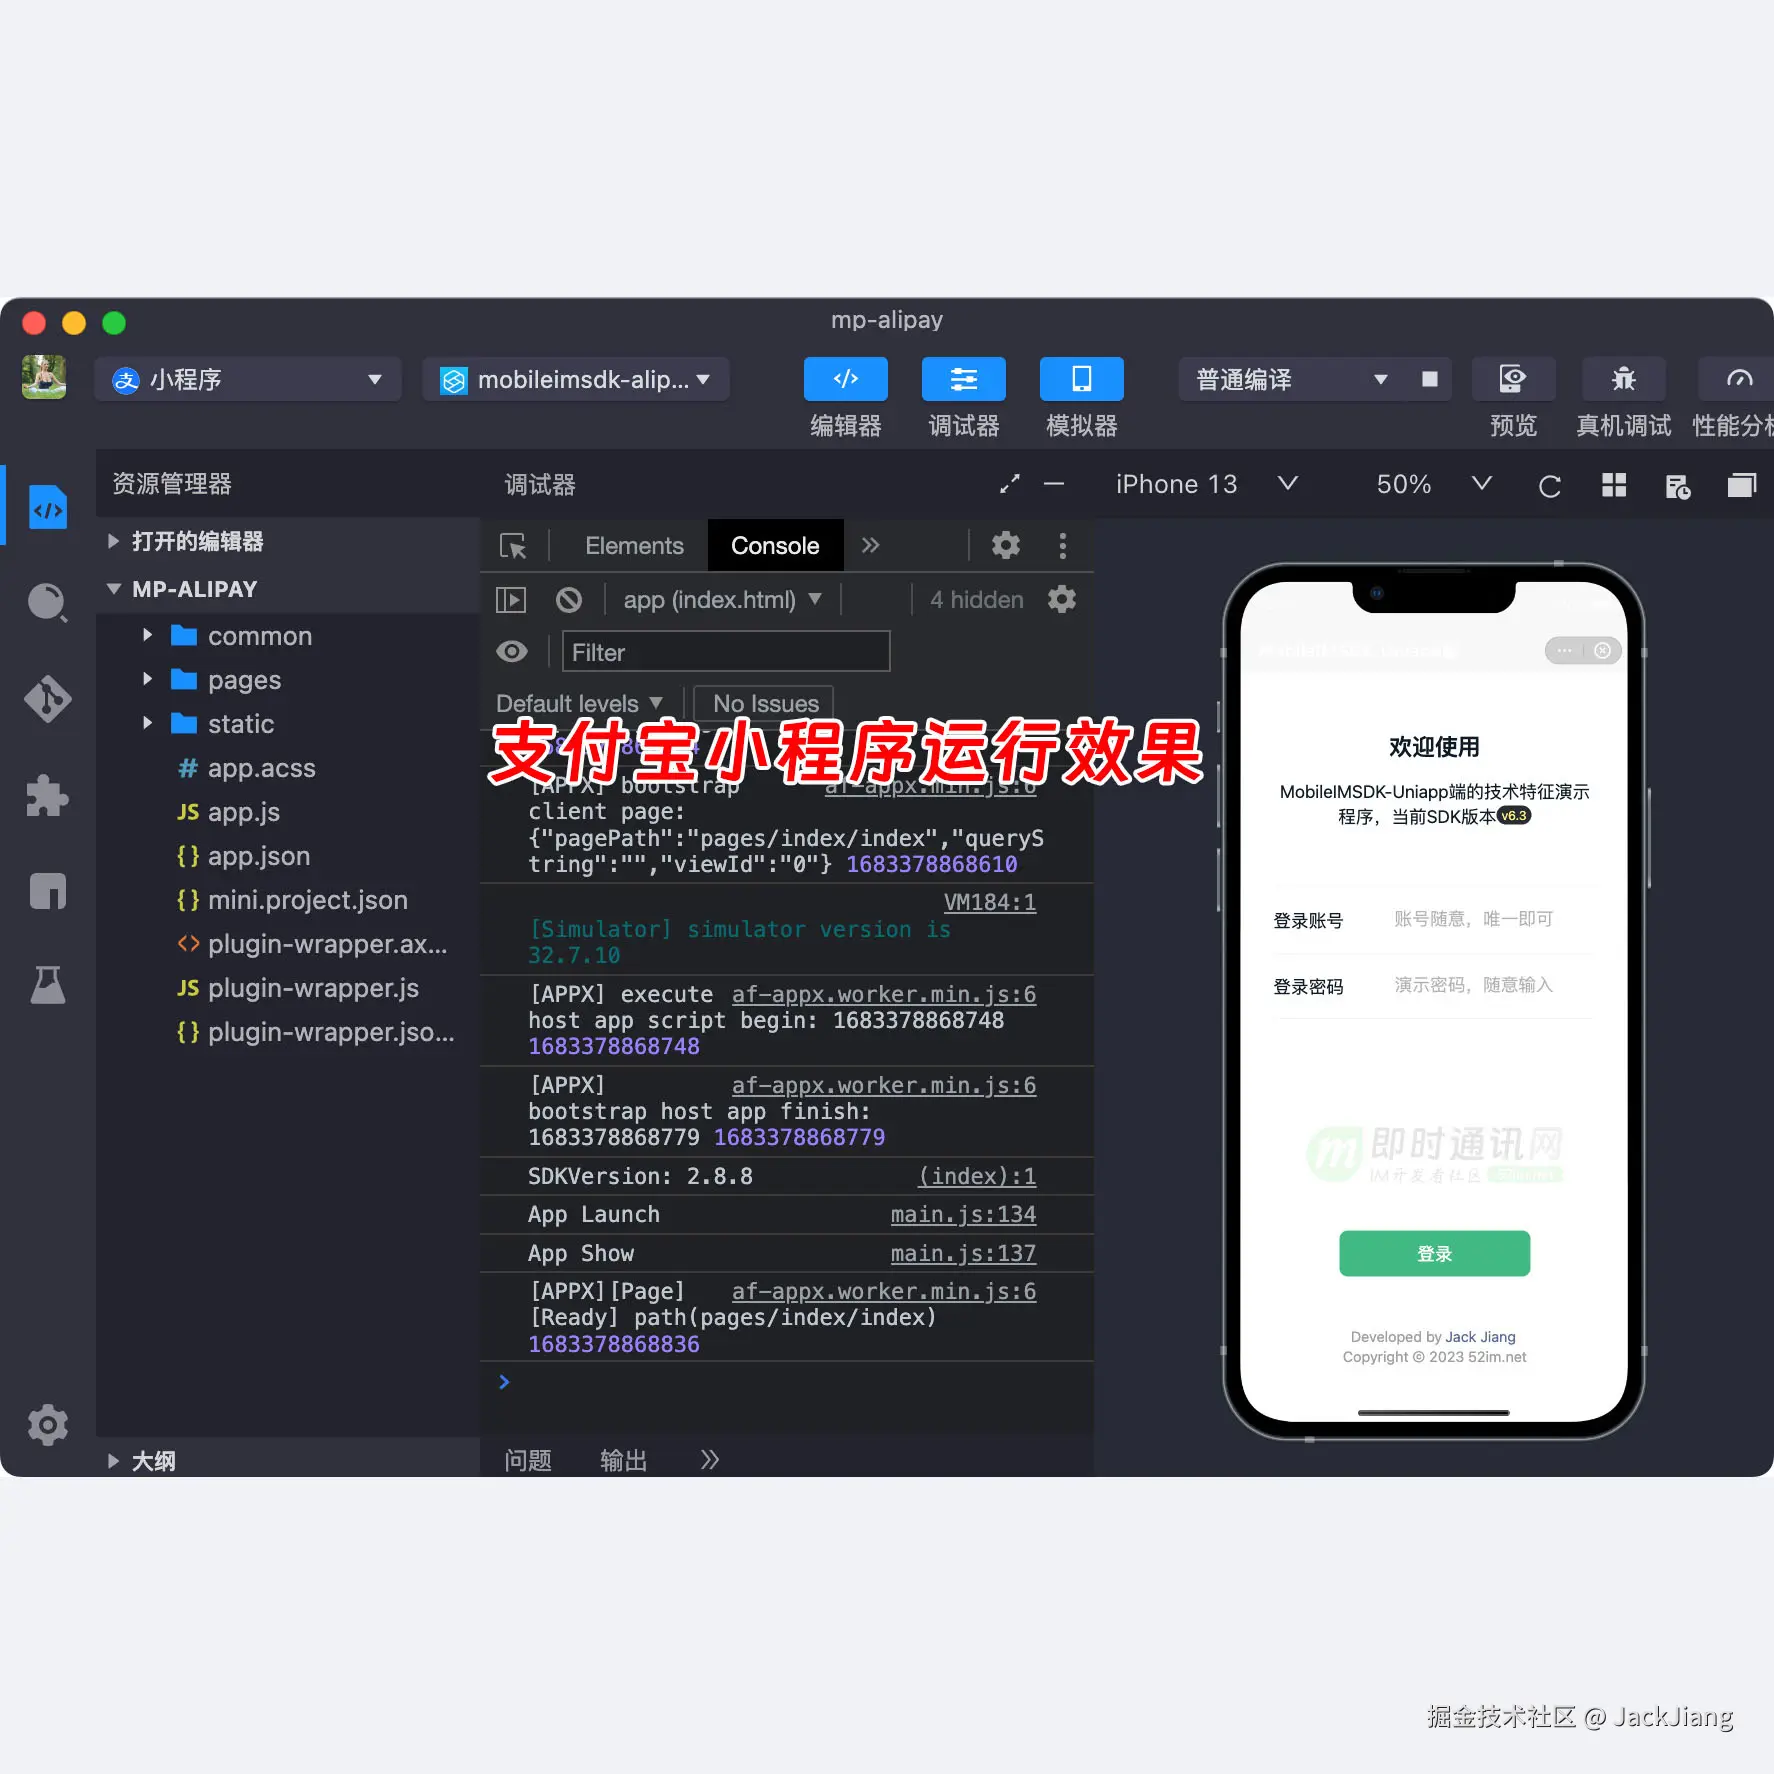Open the Git source control panel
Screen dimensions: 1774x1774
[x=47, y=699]
